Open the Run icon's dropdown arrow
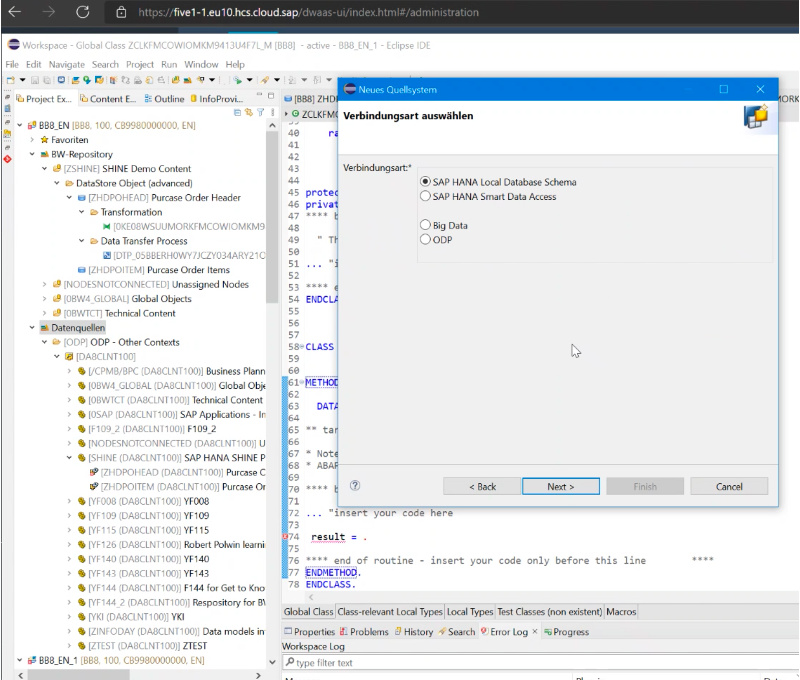800x680 pixels. point(249,80)
